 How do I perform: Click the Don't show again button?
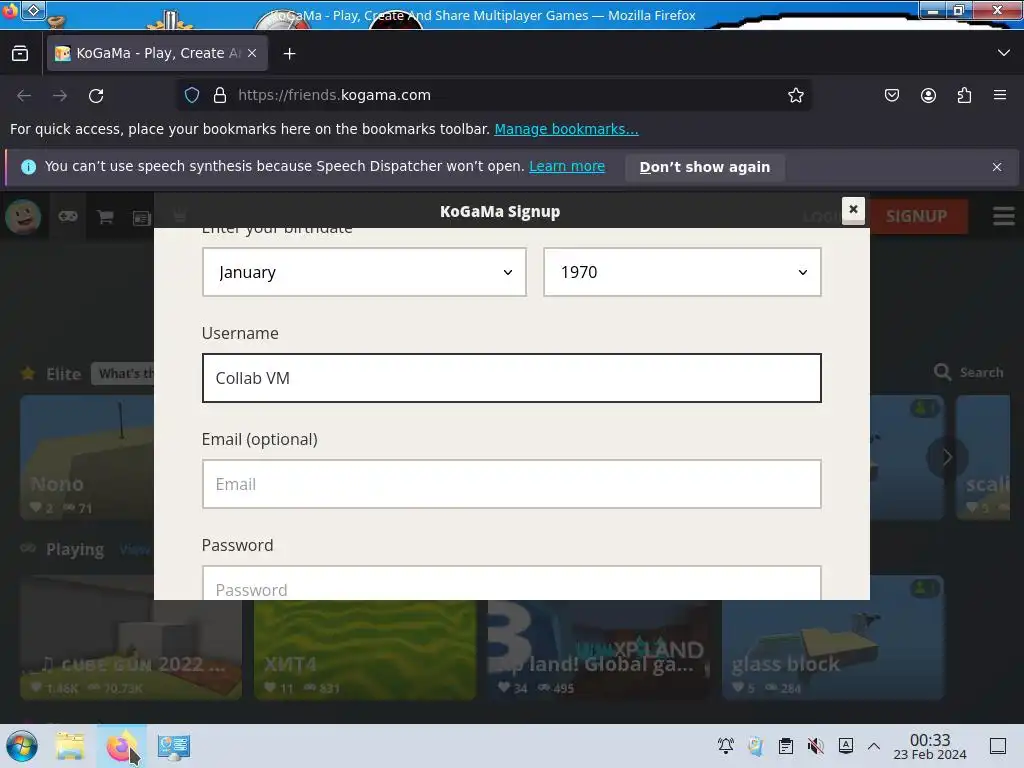coord(705,167)
